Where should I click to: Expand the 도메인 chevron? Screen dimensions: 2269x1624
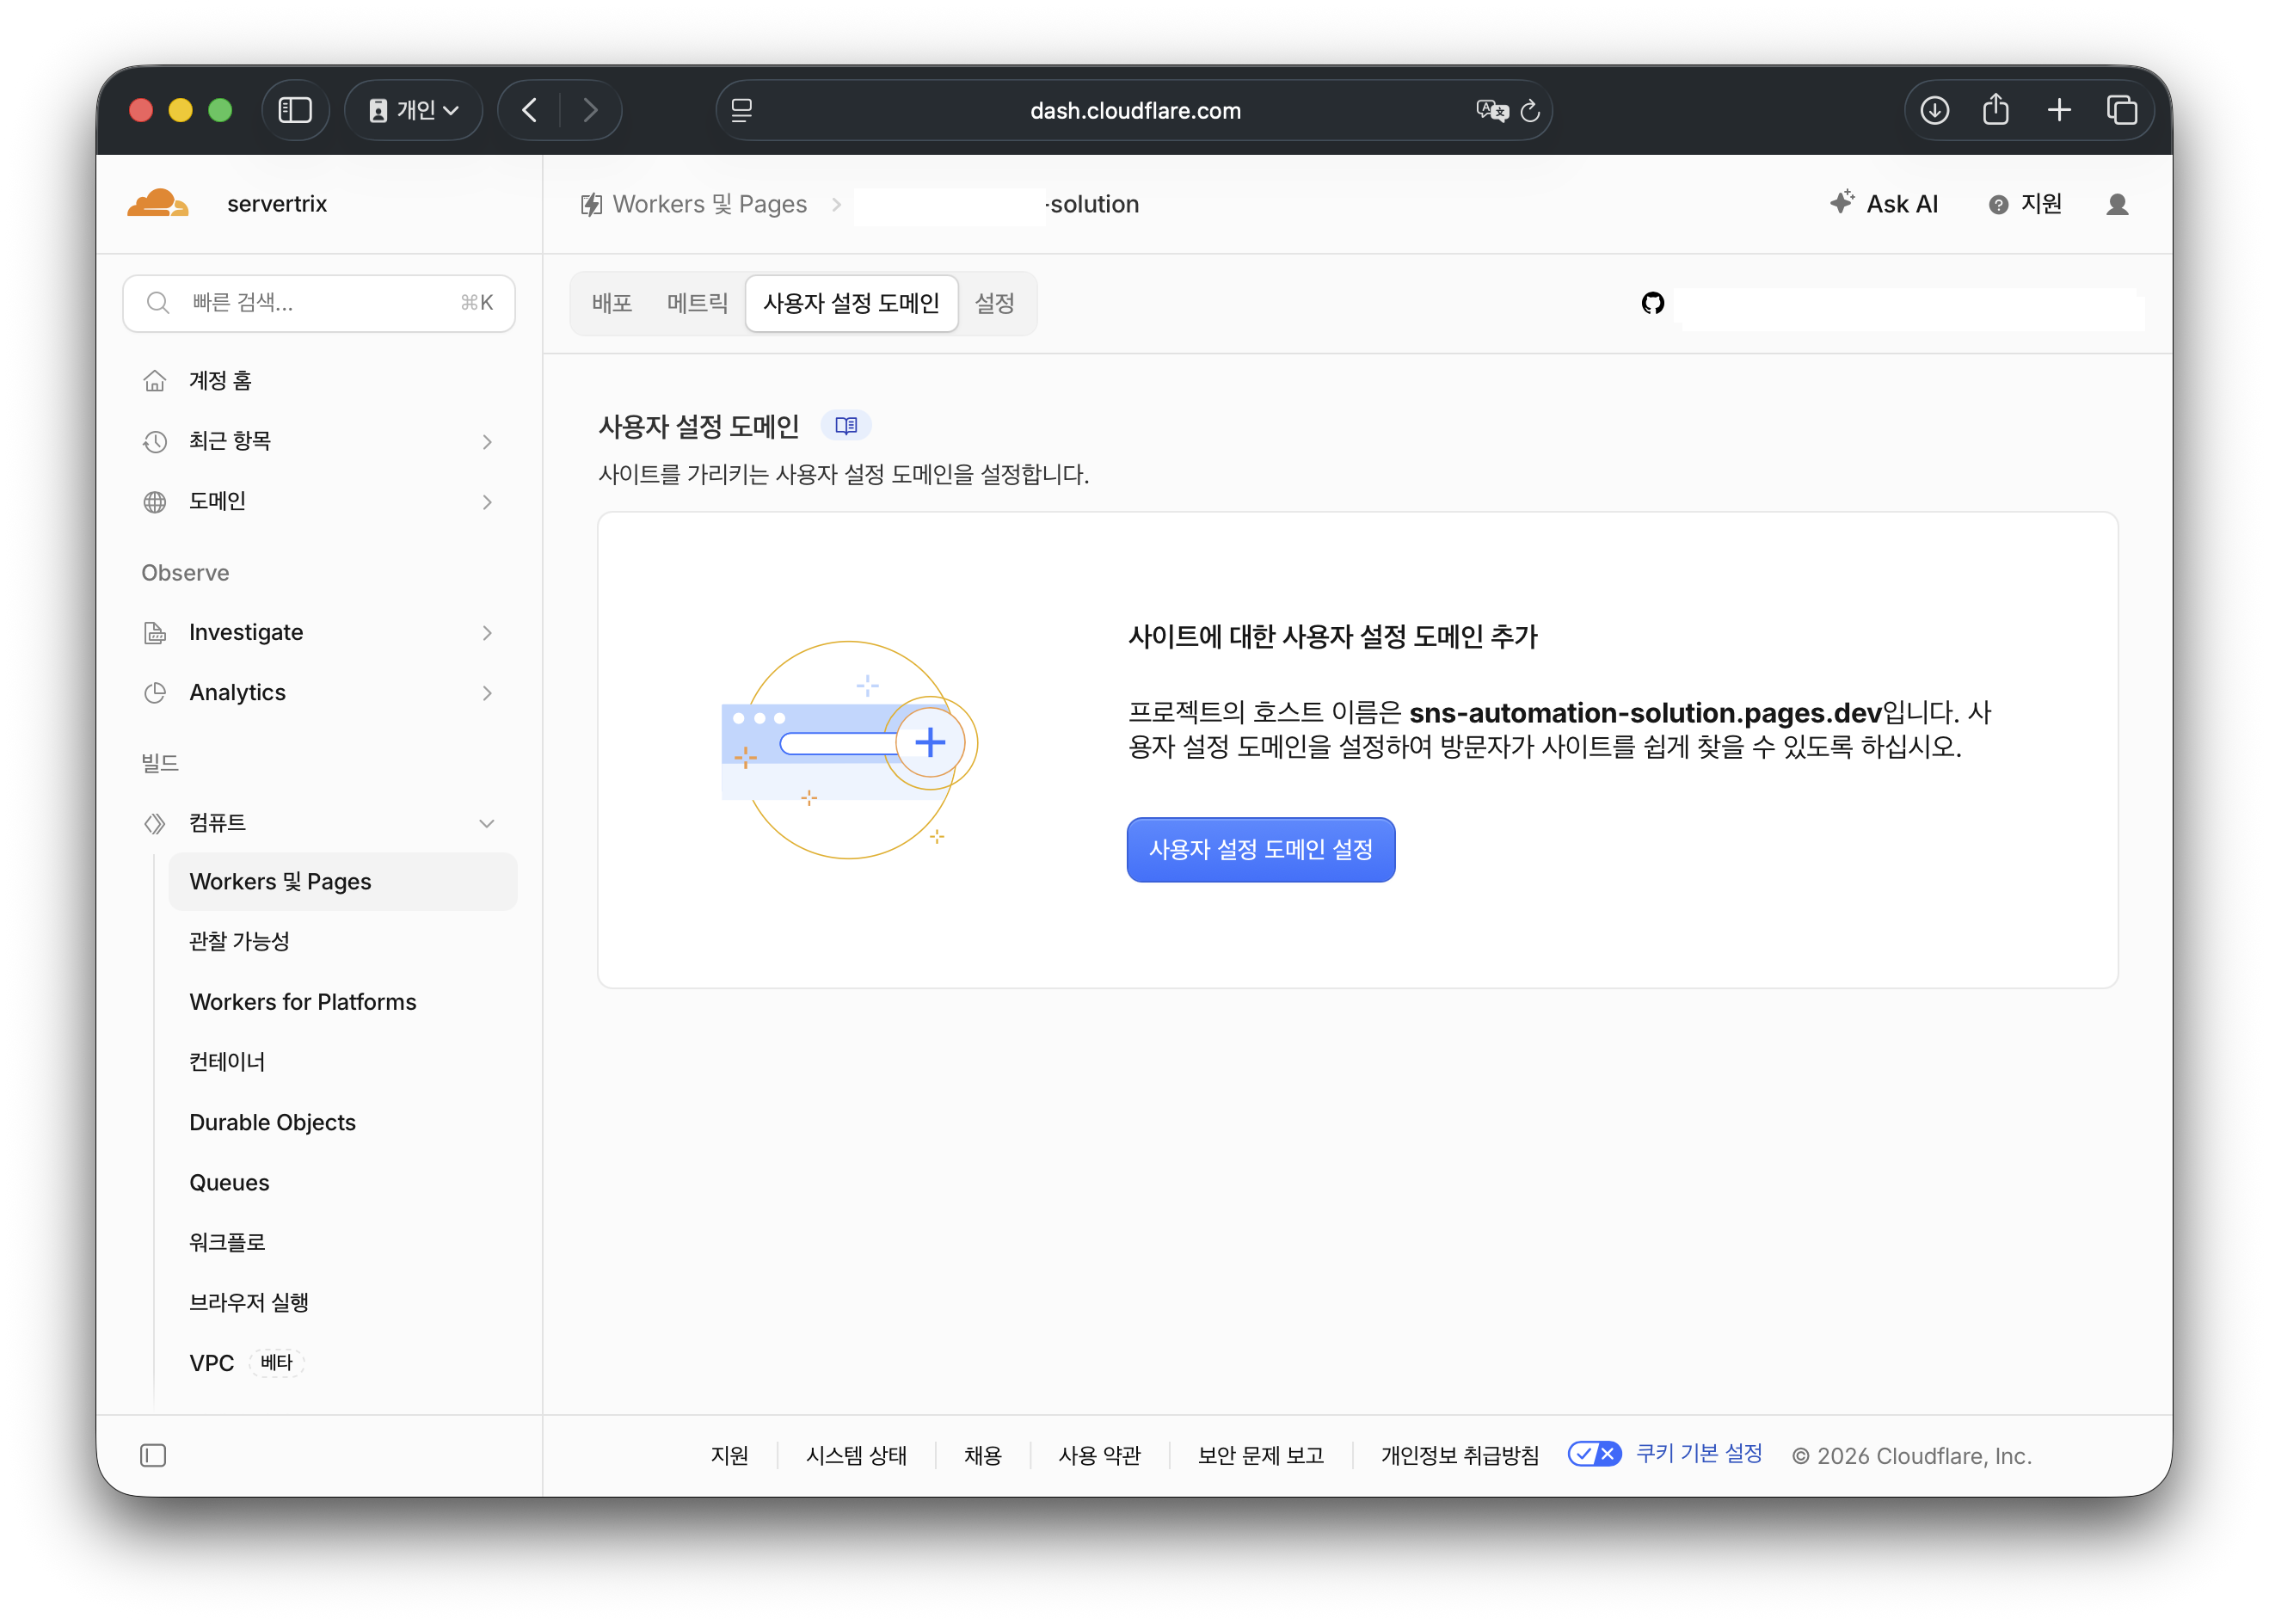[x=487, y=501]
